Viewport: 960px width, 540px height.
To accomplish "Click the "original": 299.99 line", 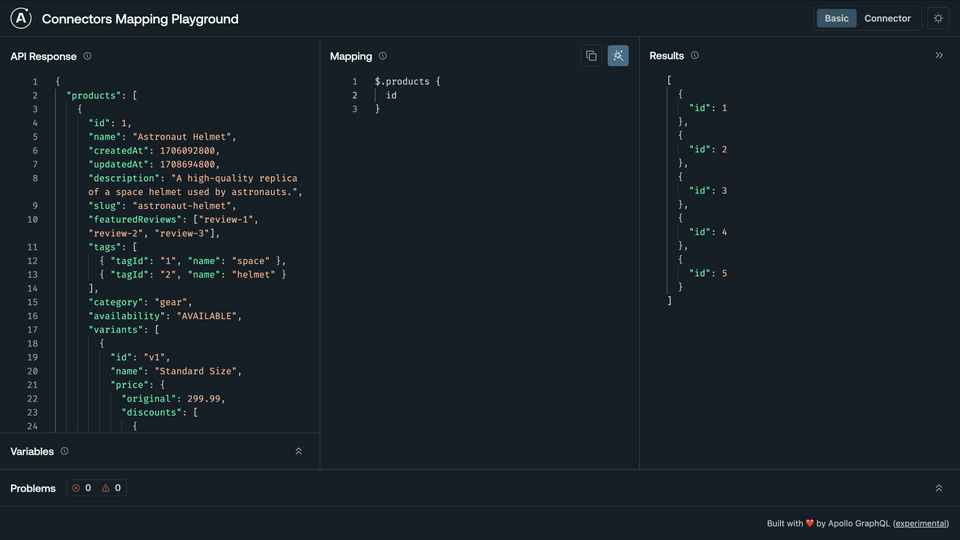I will coord(173,399).
